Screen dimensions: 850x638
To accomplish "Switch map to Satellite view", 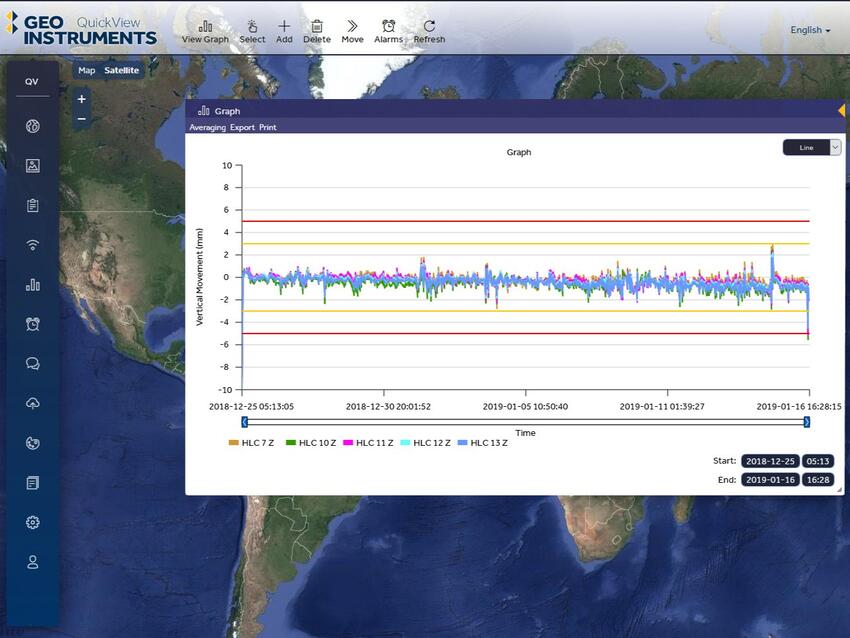I will [121, 70].
